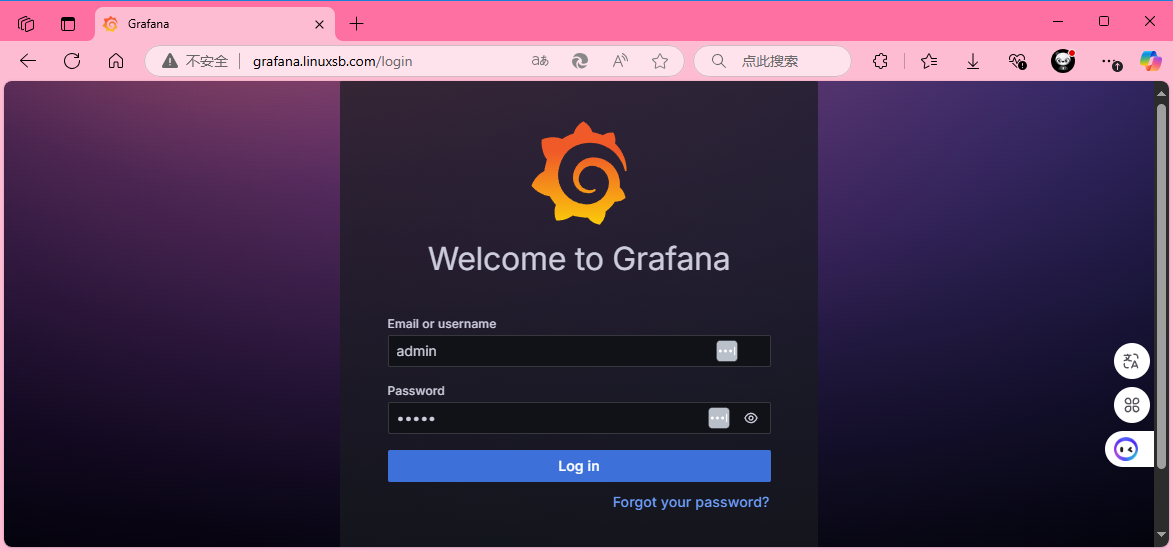Open a new browser tab
The image size is (1173, 551).
tap(357, 24)
